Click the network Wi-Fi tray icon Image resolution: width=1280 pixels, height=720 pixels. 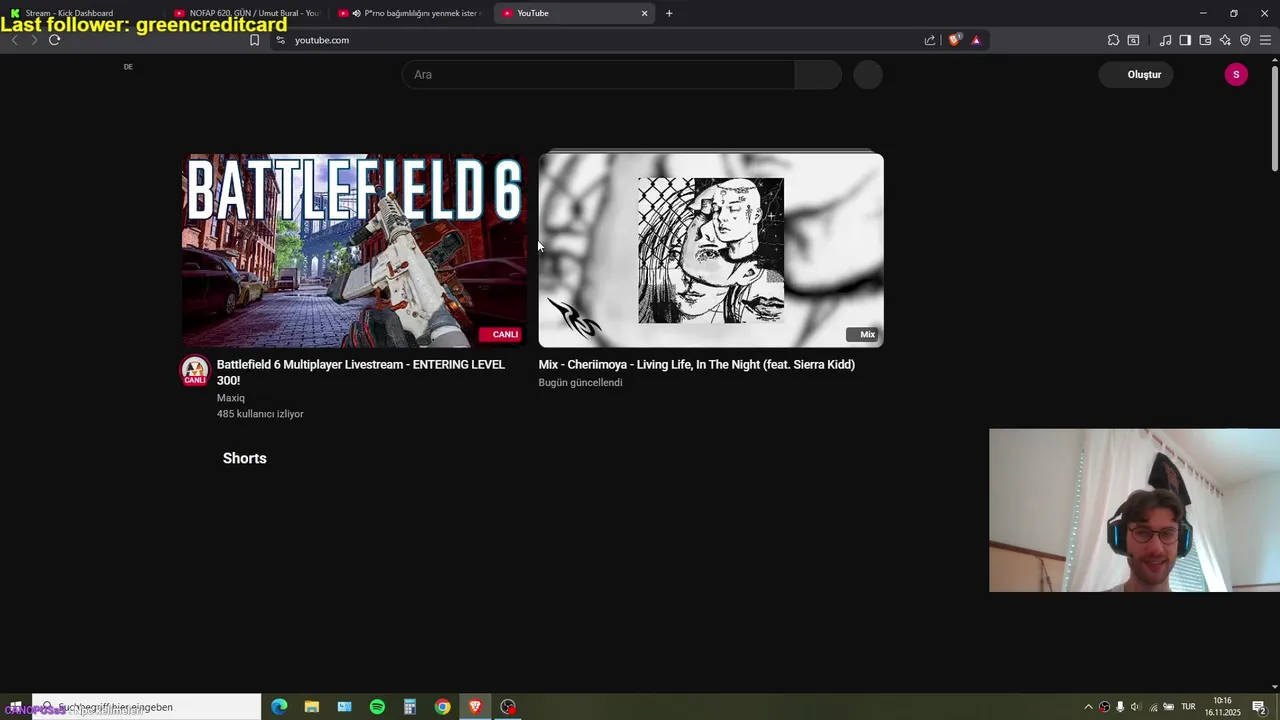point(1152,707)
